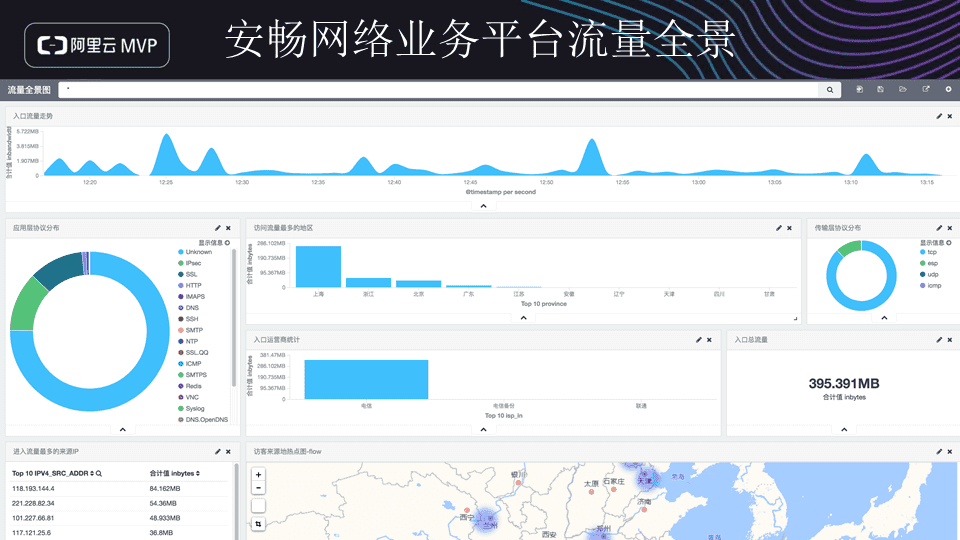The height and width of the screenshot is (540, 960).
Task: Click the filter magnifier next to IPV4_SRC_ADDR header
Action: [x=99, y=473]
